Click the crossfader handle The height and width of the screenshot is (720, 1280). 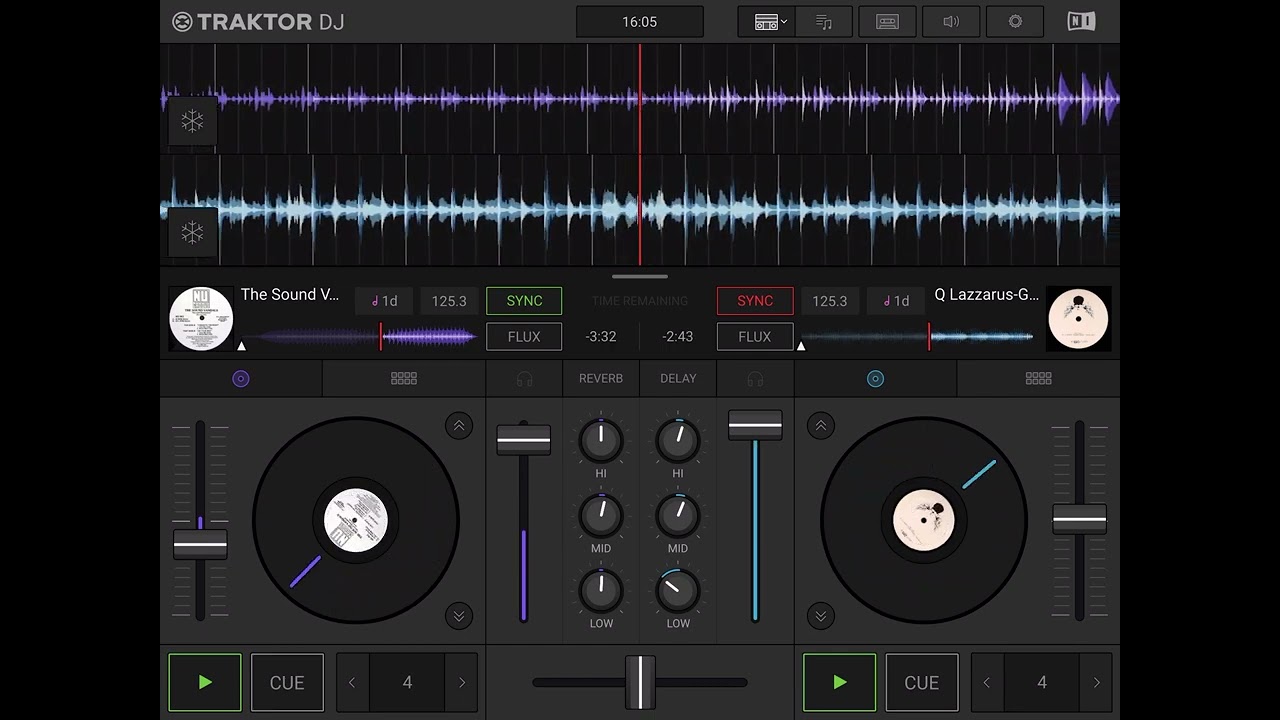click(640, 682)
